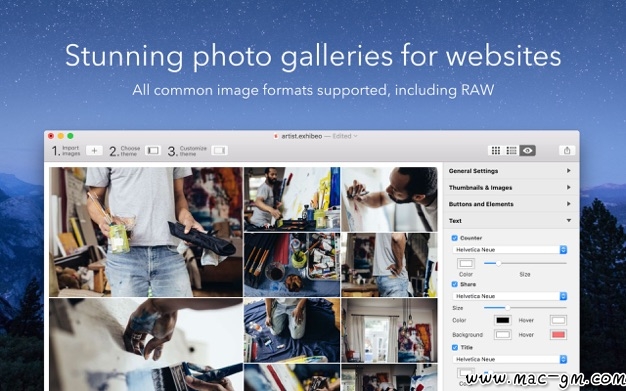Viewport: 626px width, 391px height.
Task: Expand the Buttons and Elements section
Action: 511,204
